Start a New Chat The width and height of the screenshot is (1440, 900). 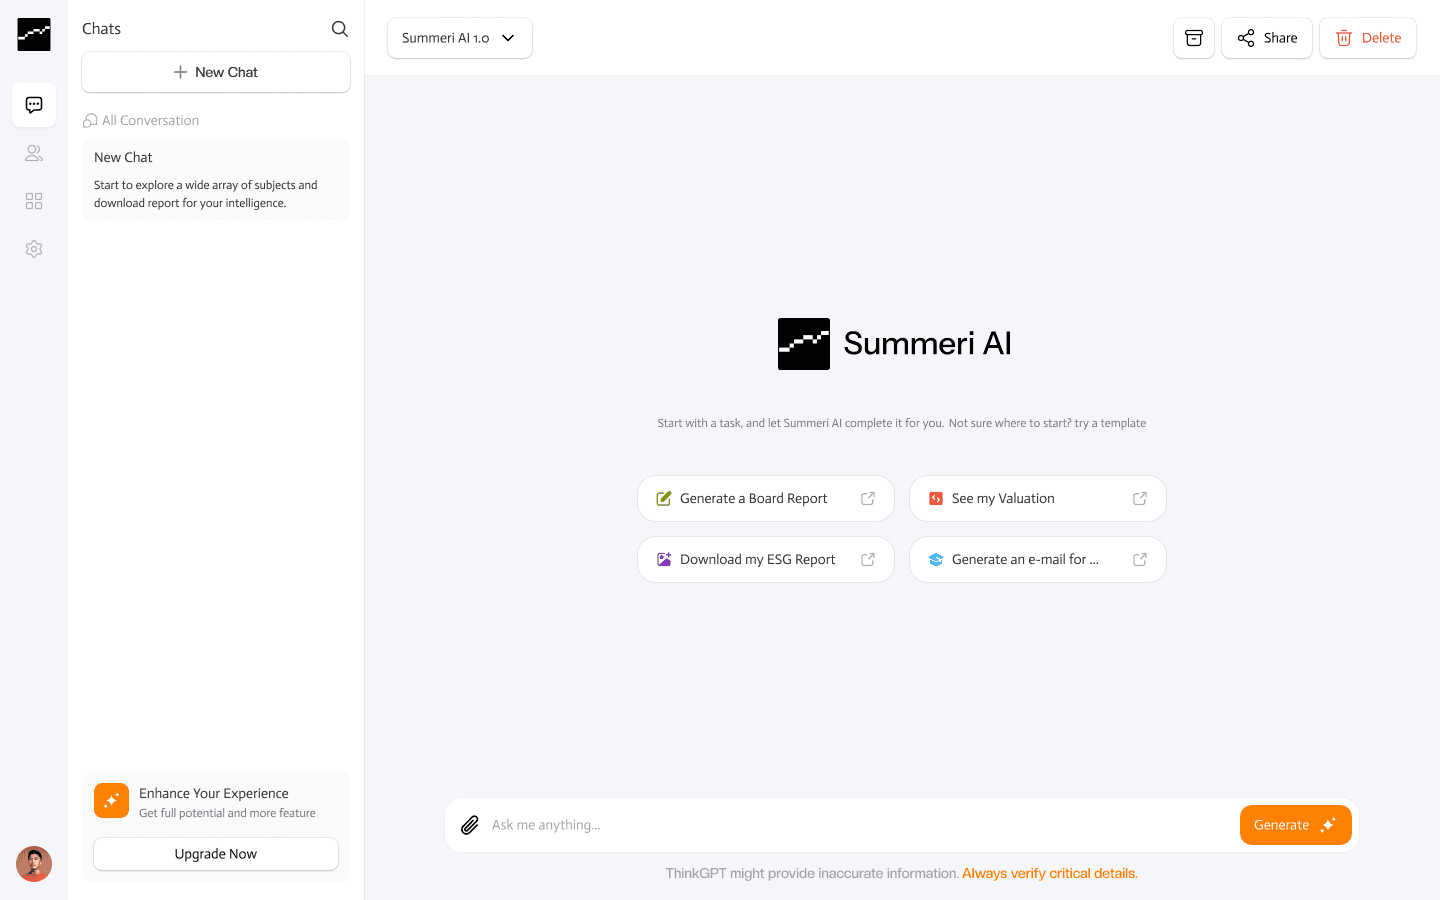(216, 72)
